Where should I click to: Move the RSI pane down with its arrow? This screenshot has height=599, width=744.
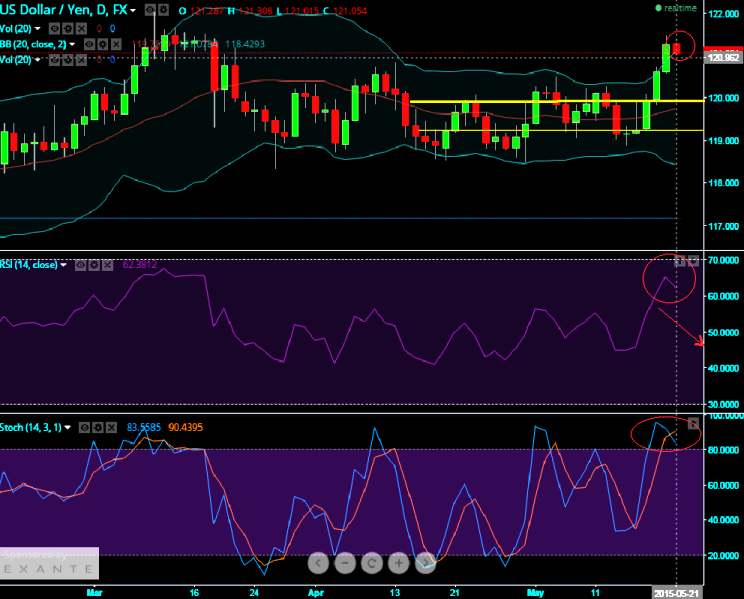(x=694, y=261)
